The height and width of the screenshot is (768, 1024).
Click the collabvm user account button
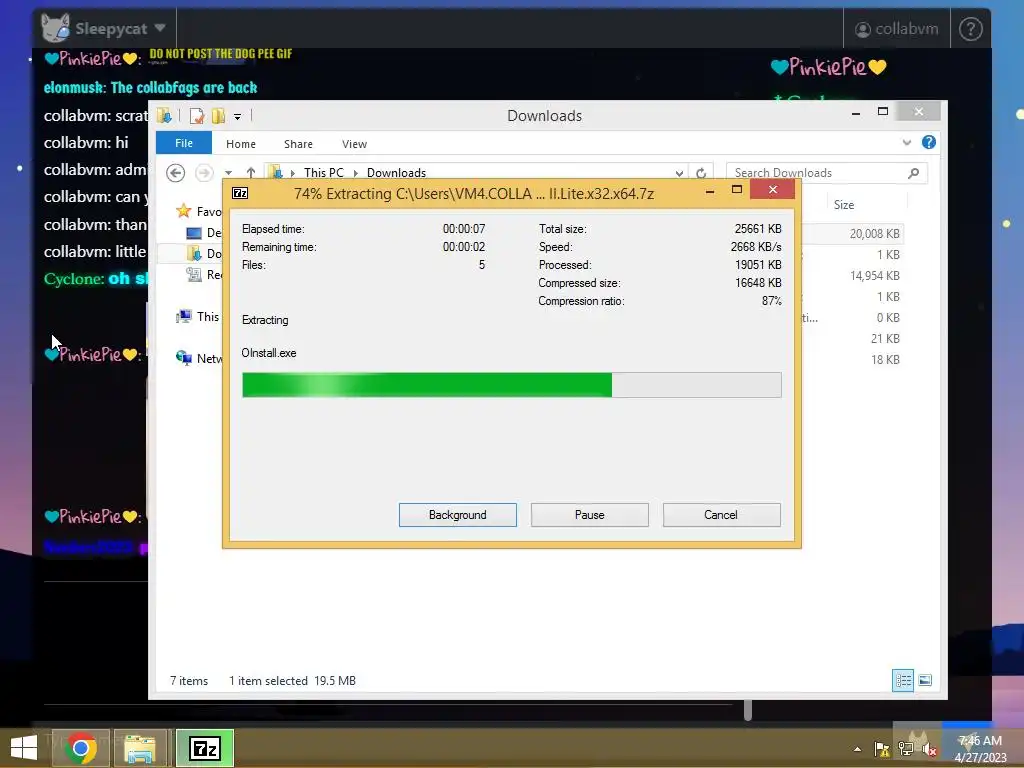[x=896, y=29]
